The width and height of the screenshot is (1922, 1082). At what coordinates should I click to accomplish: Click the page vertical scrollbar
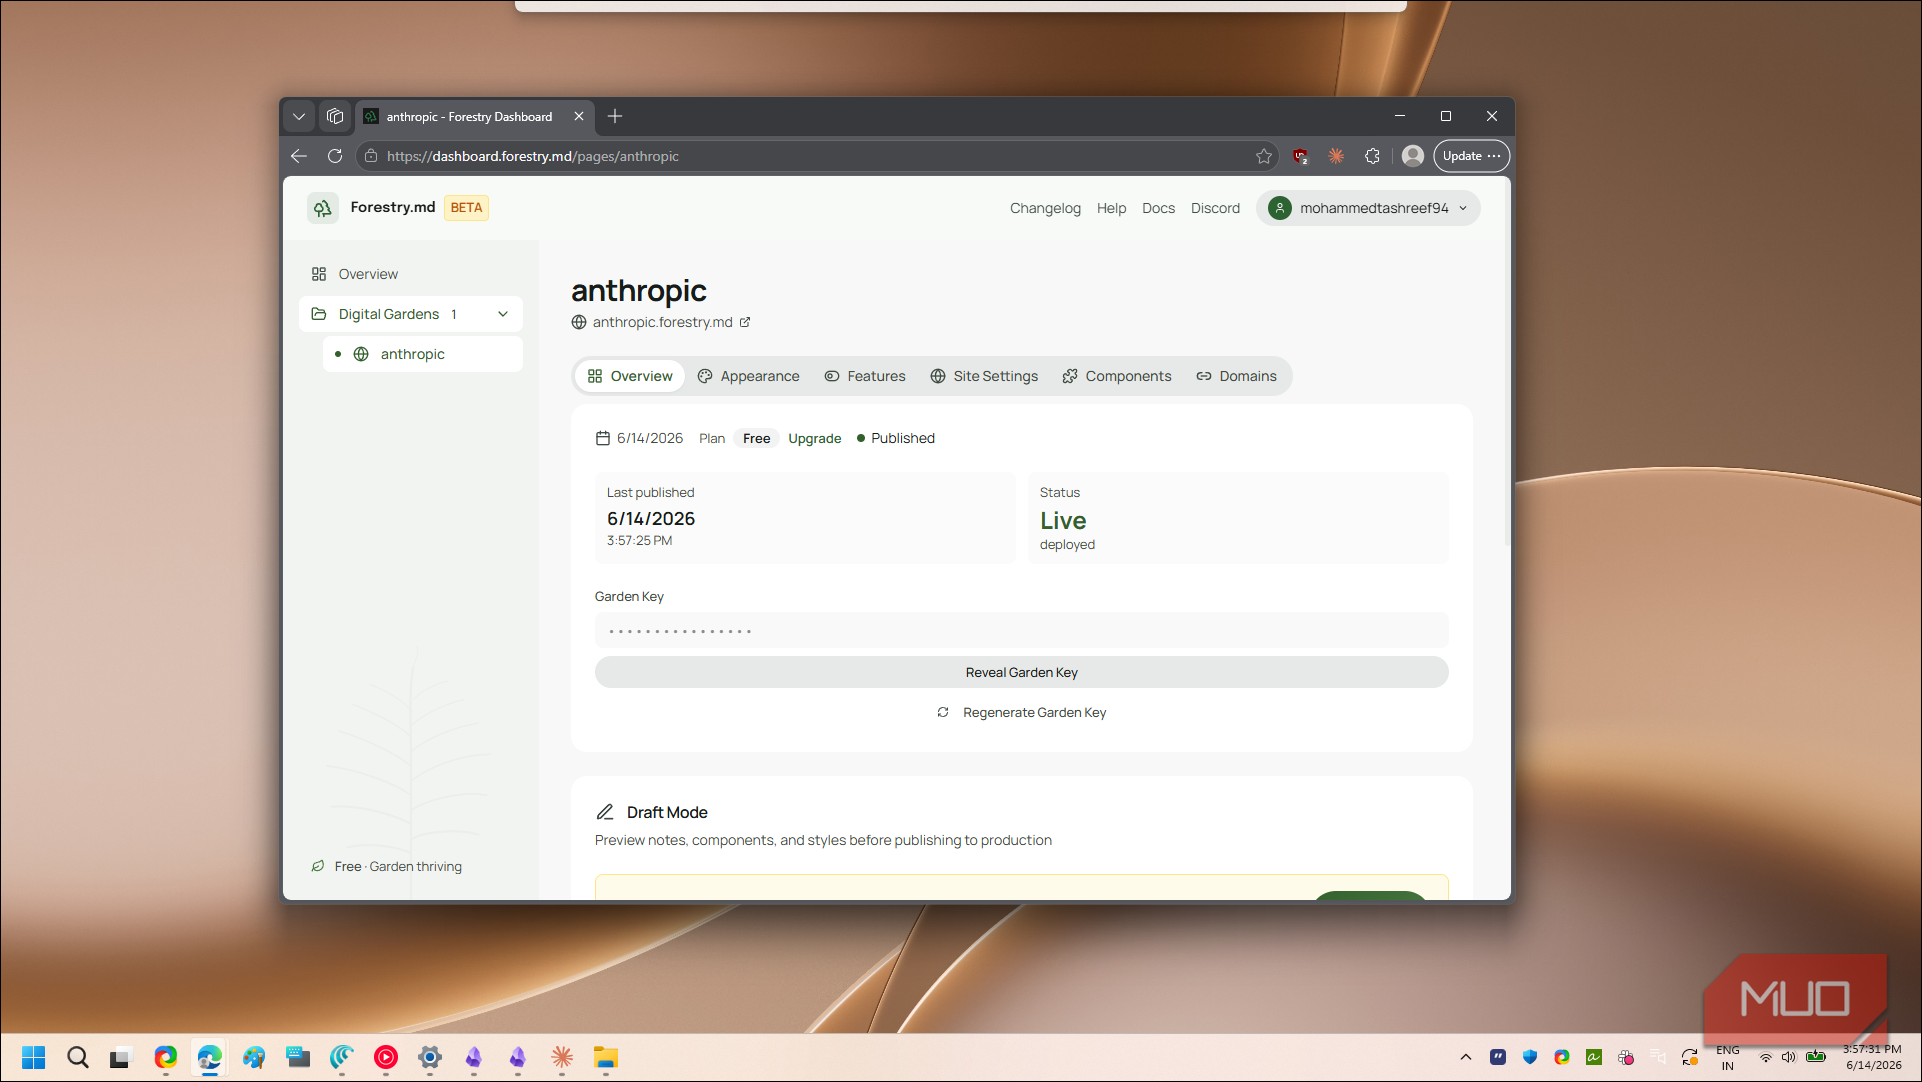pyautogui.click(x=1506, y=364)
